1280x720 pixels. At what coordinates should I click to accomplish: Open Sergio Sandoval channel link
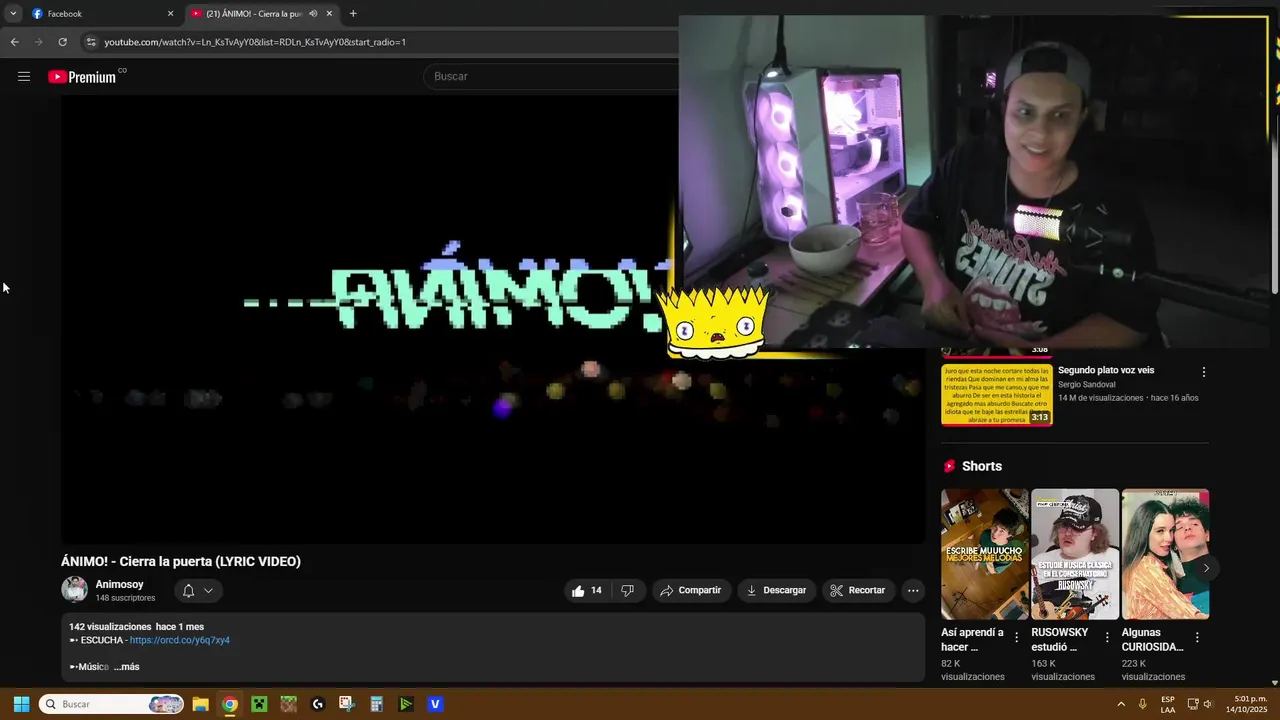coord(1087,384)
